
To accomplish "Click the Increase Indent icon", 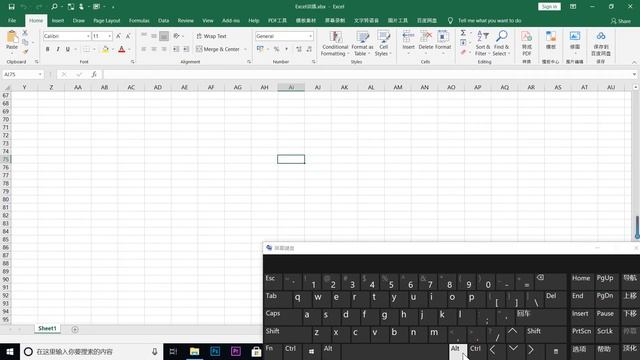I will 186,49.
